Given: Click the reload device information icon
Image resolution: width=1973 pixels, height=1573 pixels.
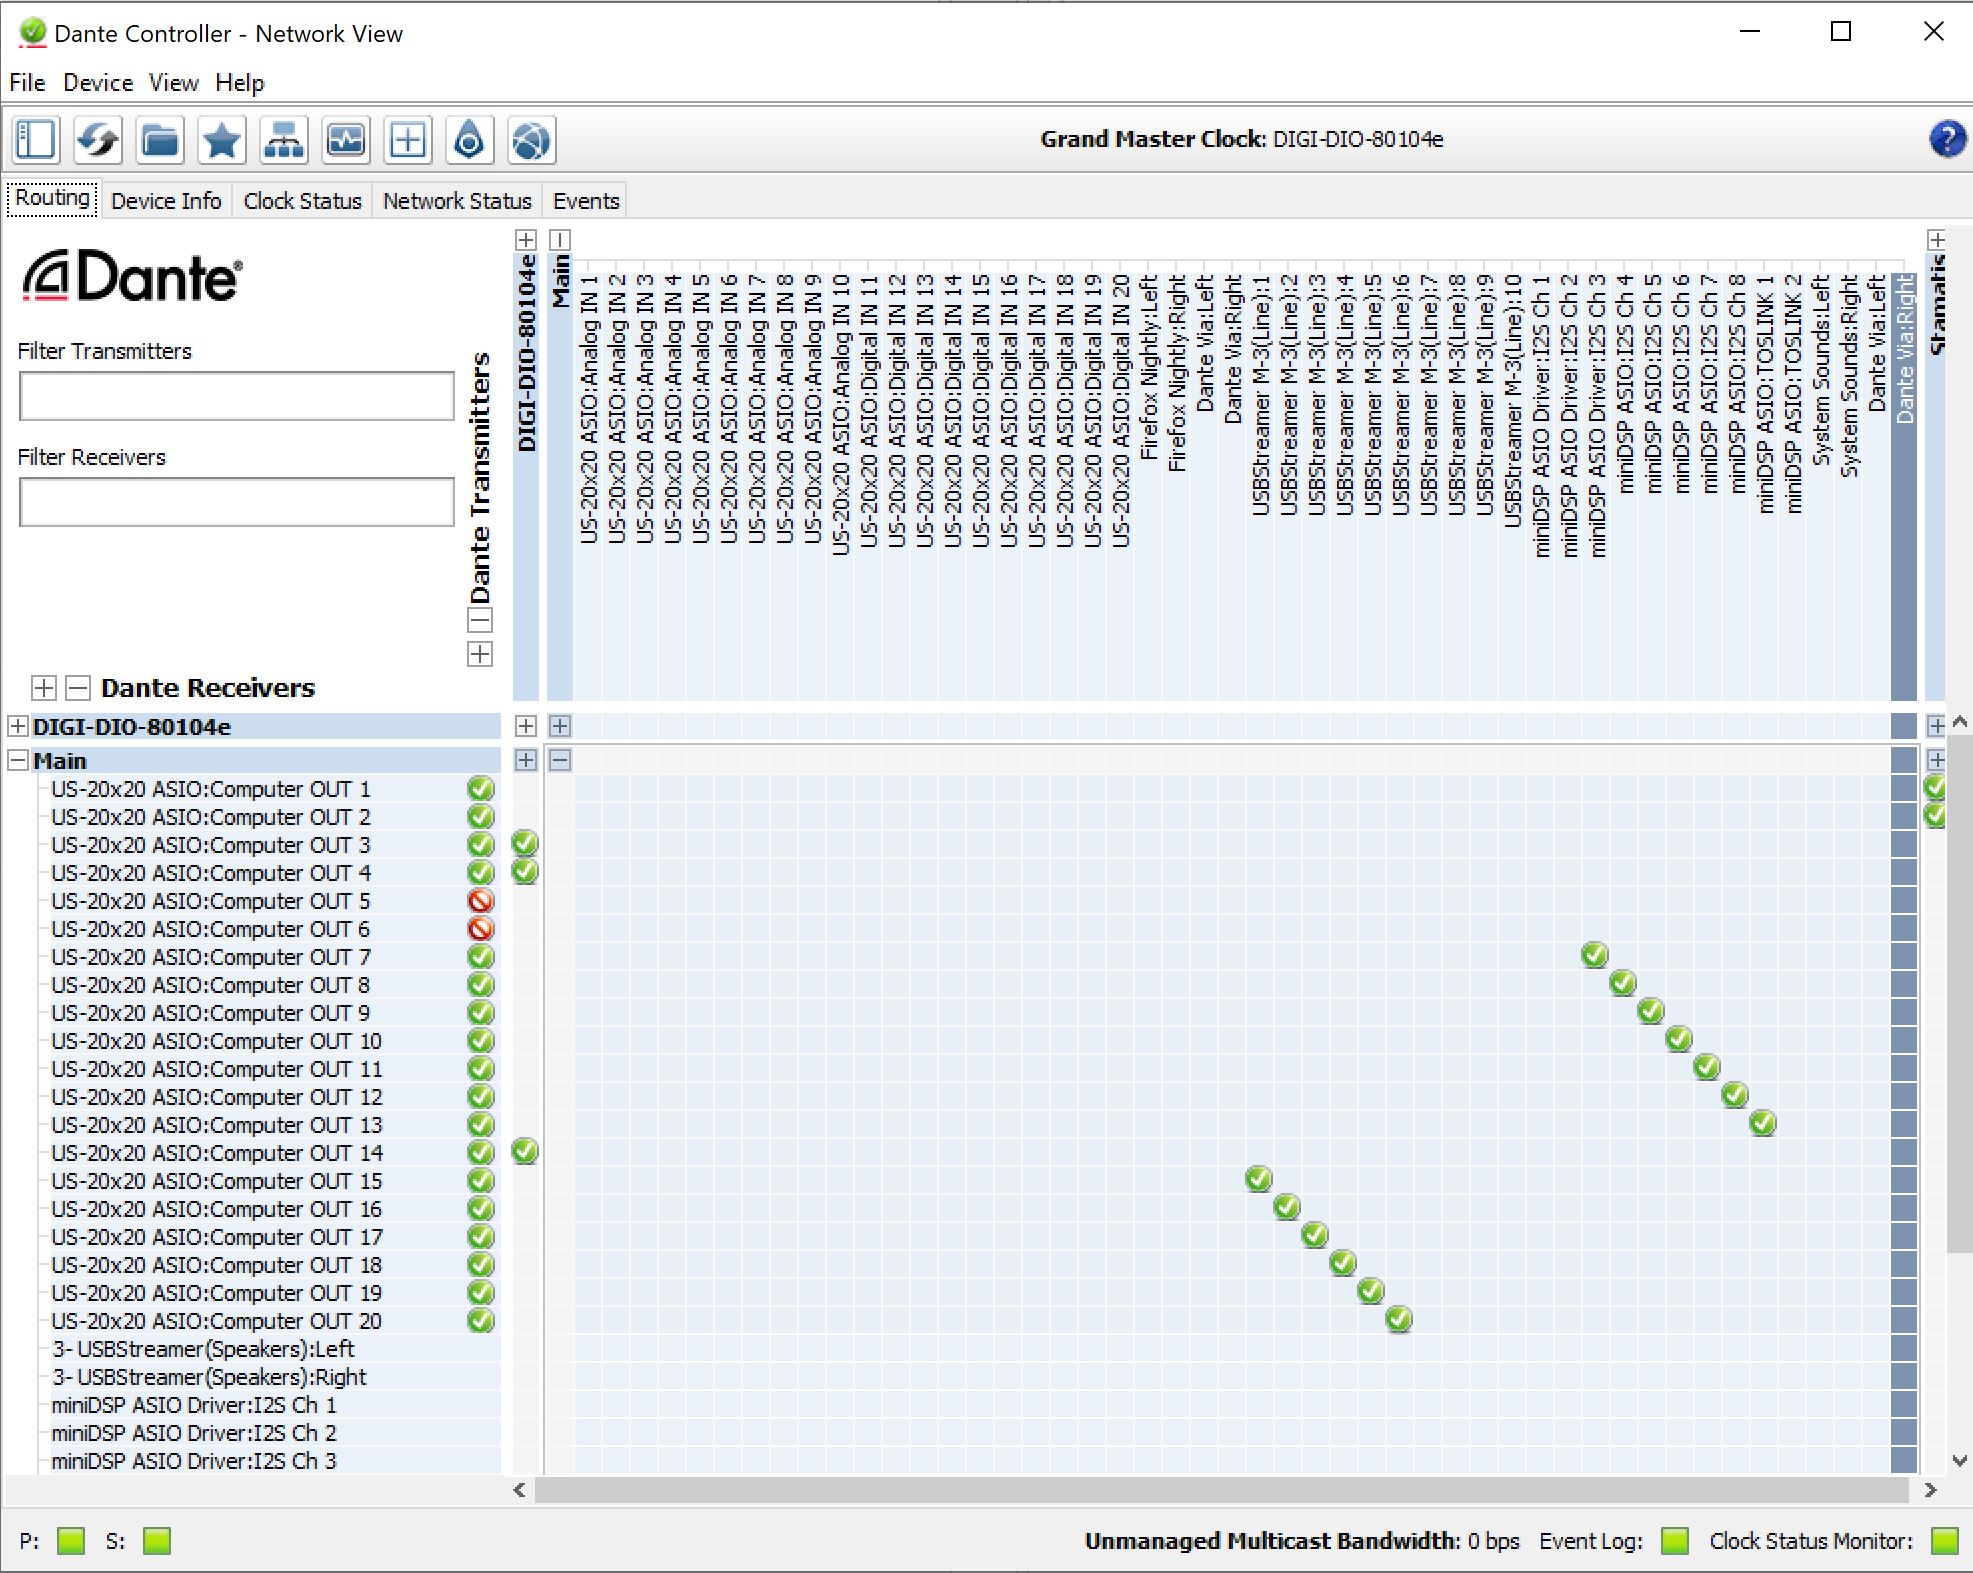Looking at the screenshot, I should click(x=98, y=140).
